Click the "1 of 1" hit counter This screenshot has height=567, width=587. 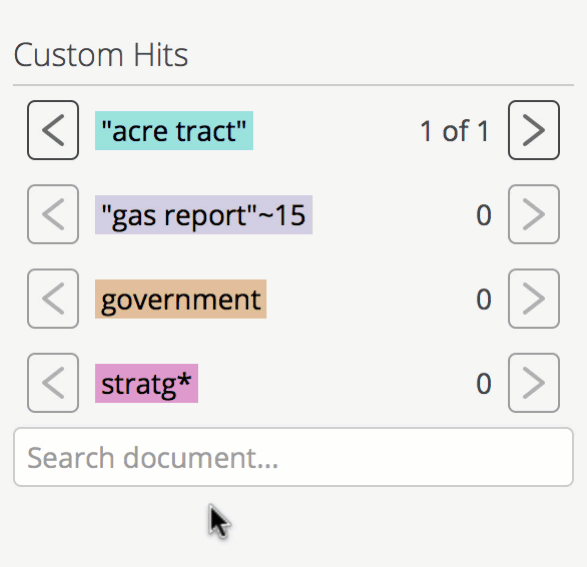point(454,131)
